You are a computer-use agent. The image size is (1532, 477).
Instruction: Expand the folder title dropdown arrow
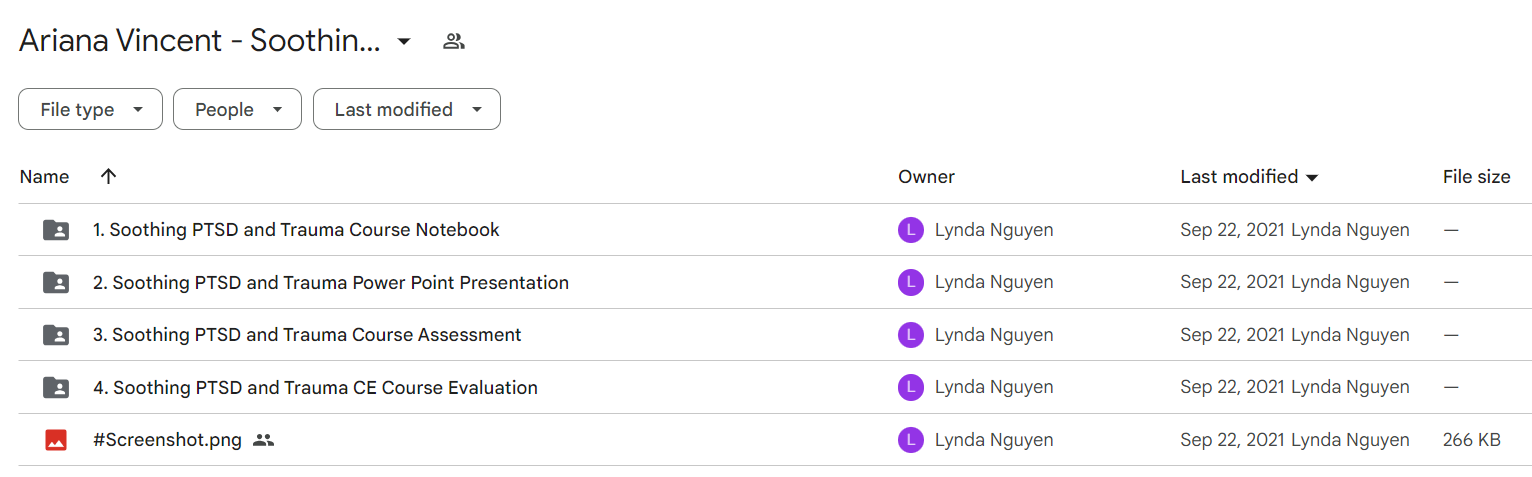point(404,41)
